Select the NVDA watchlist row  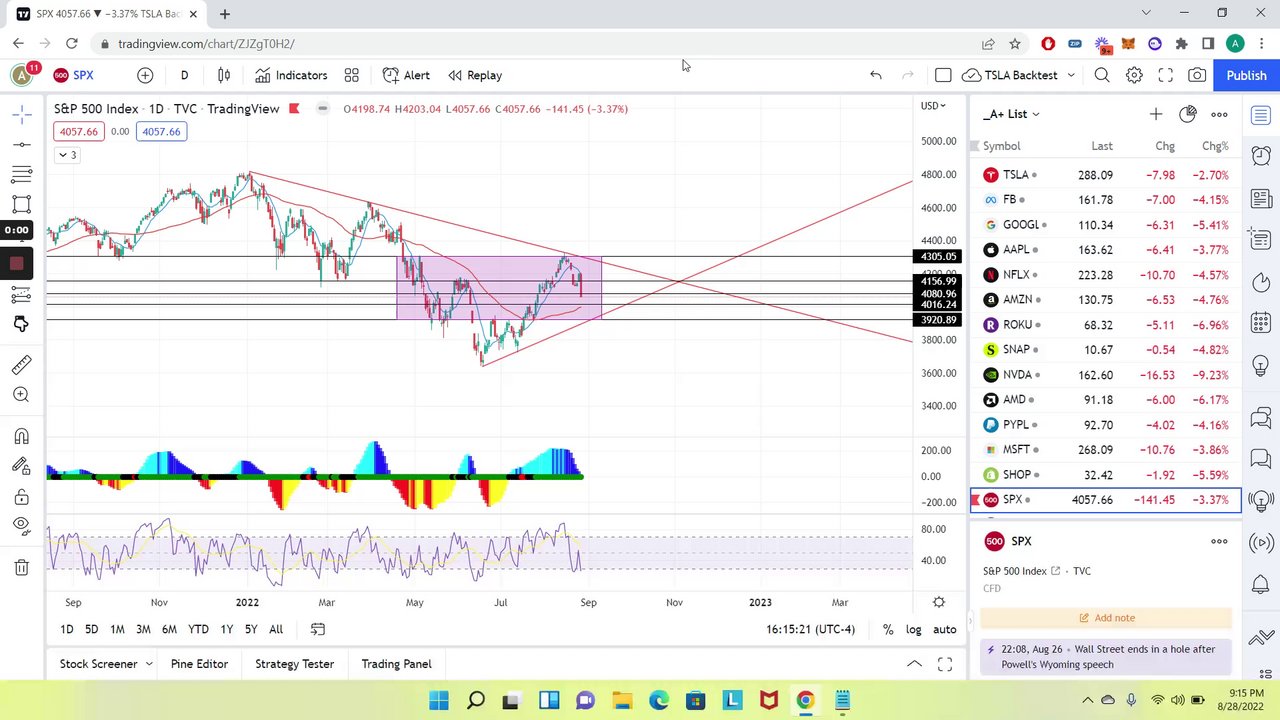click(x=1106, y=375)
